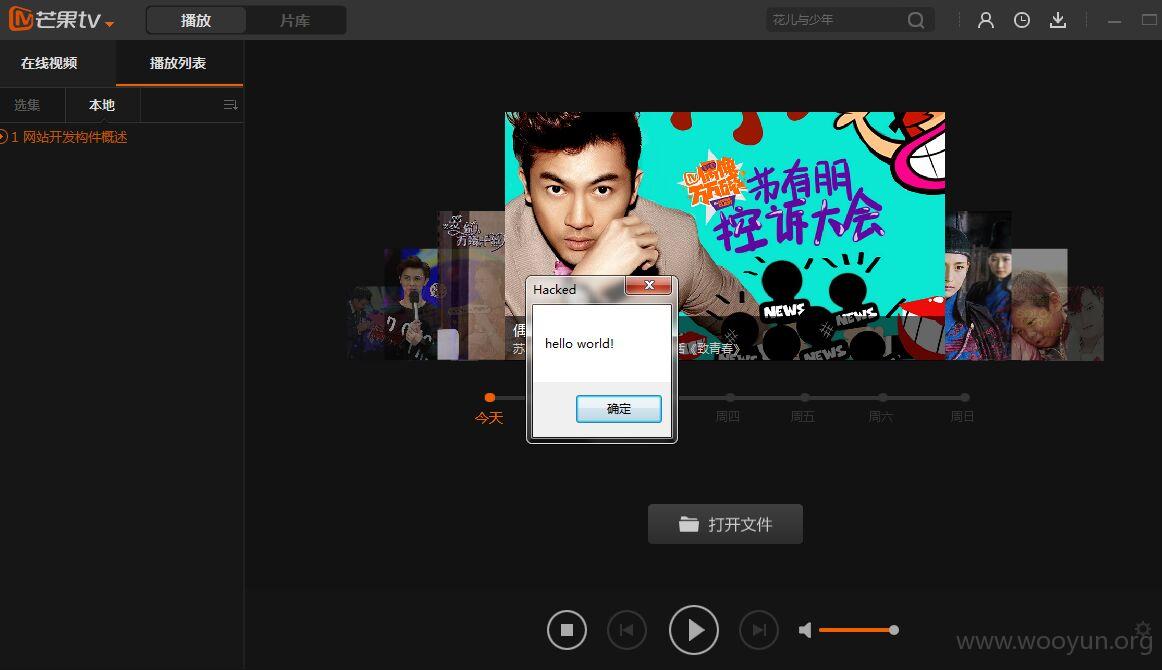
Task: Click the large play button
Action: pos(694,630)
